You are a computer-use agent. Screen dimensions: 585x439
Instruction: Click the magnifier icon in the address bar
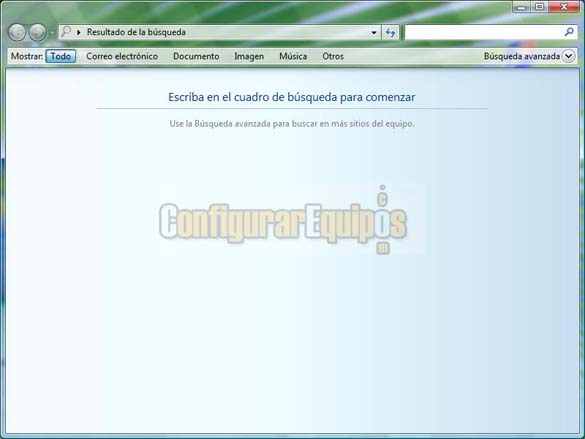coord(66,31)
